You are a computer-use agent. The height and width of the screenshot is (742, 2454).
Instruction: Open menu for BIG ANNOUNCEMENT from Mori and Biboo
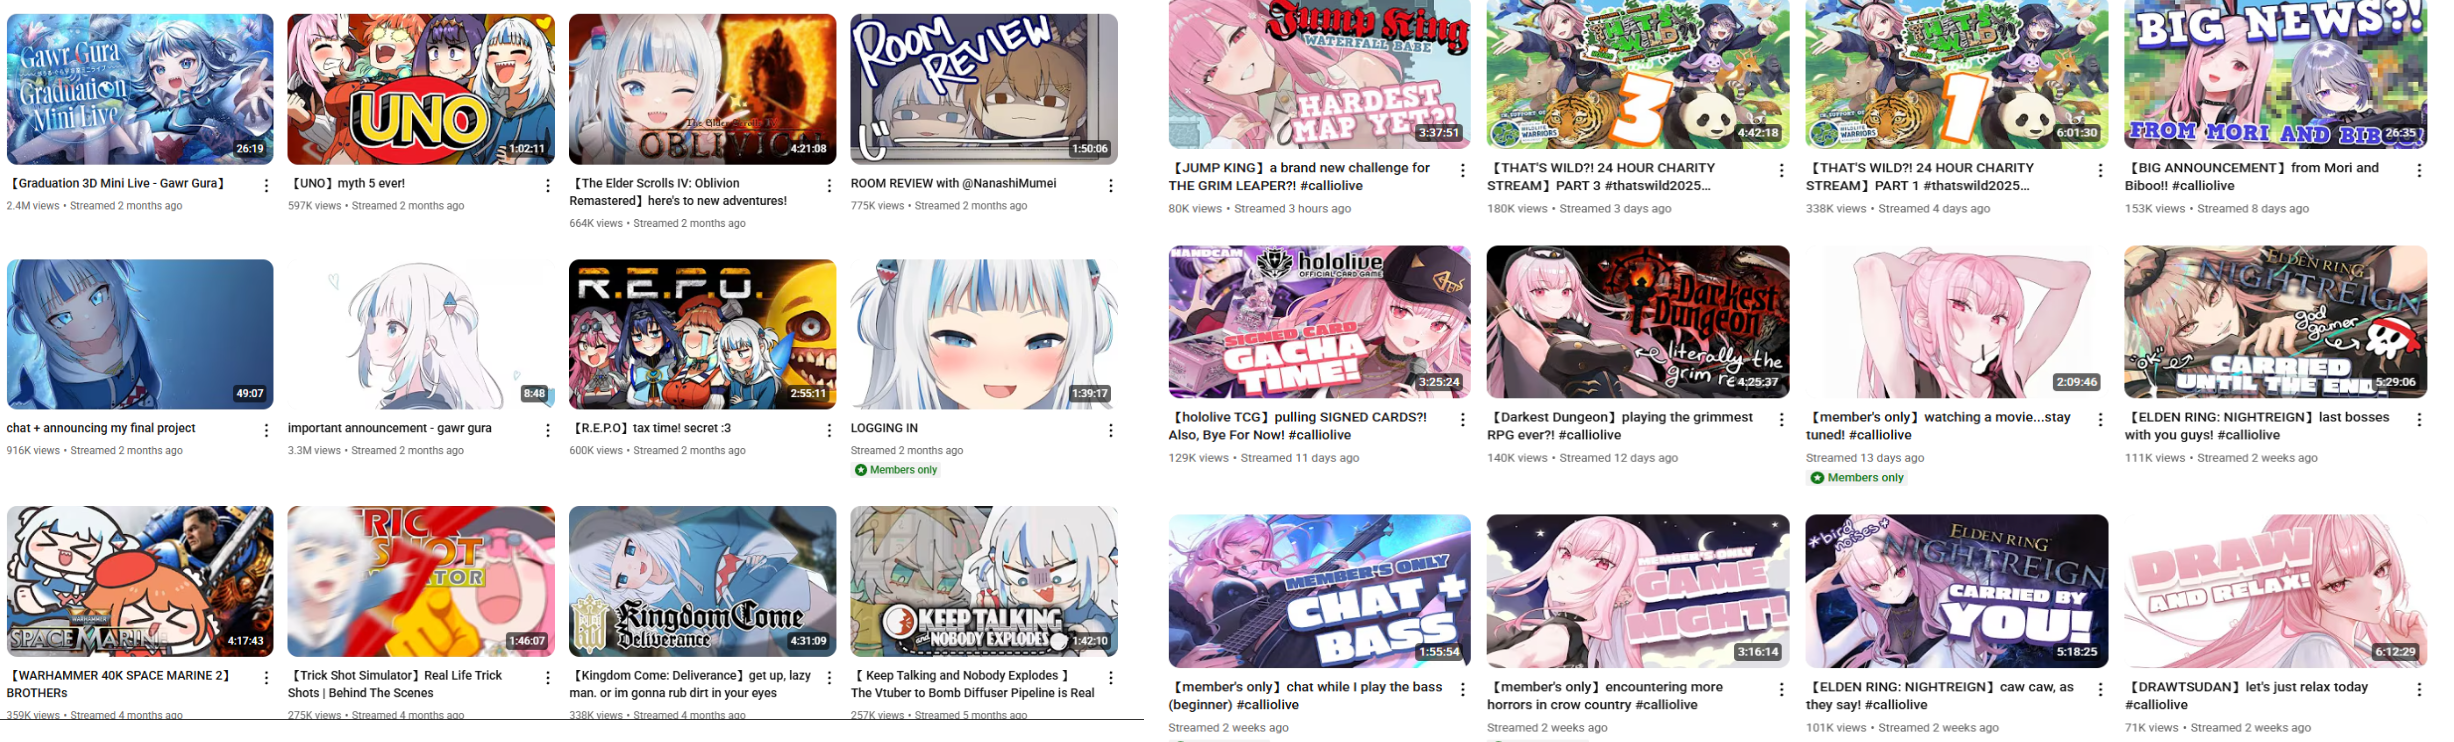point(2419,171)
